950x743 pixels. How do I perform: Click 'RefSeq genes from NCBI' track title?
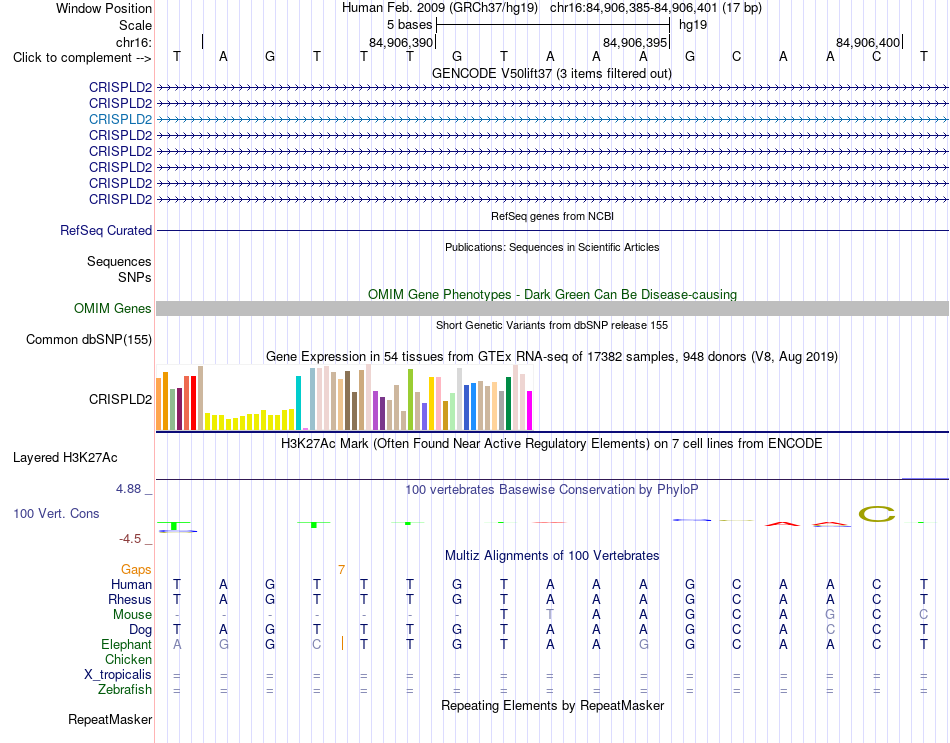552,216
